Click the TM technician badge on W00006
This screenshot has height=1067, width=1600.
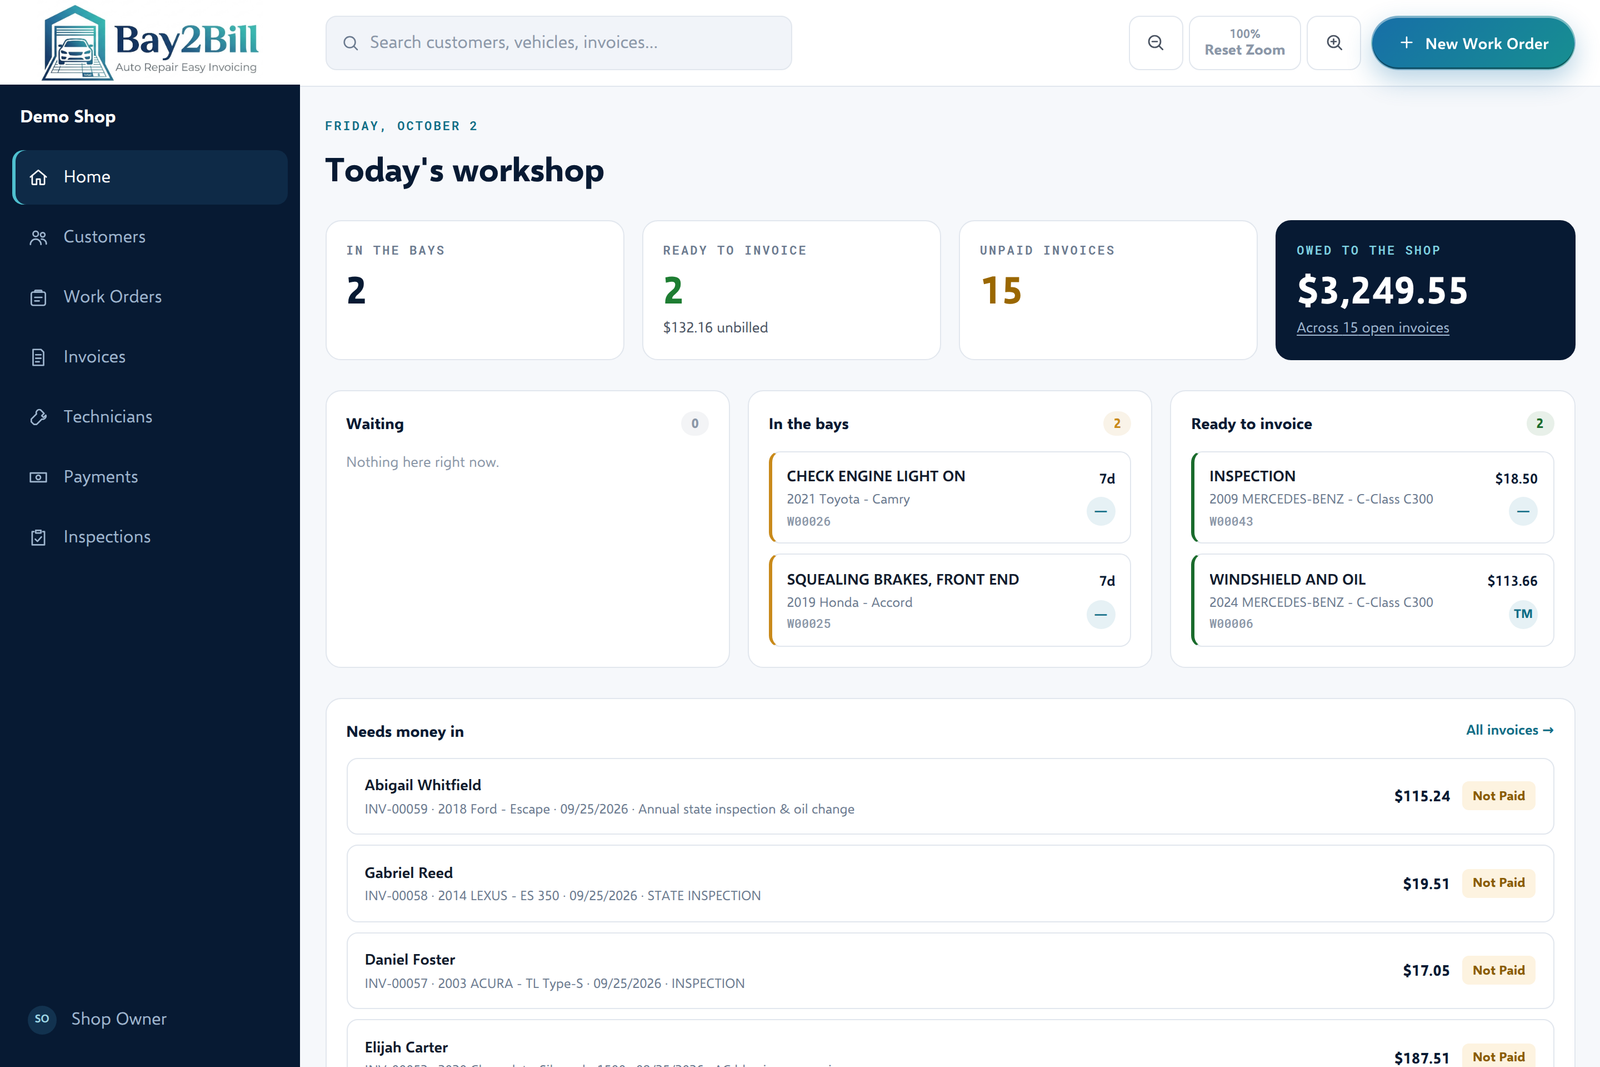coord(1523,614)
